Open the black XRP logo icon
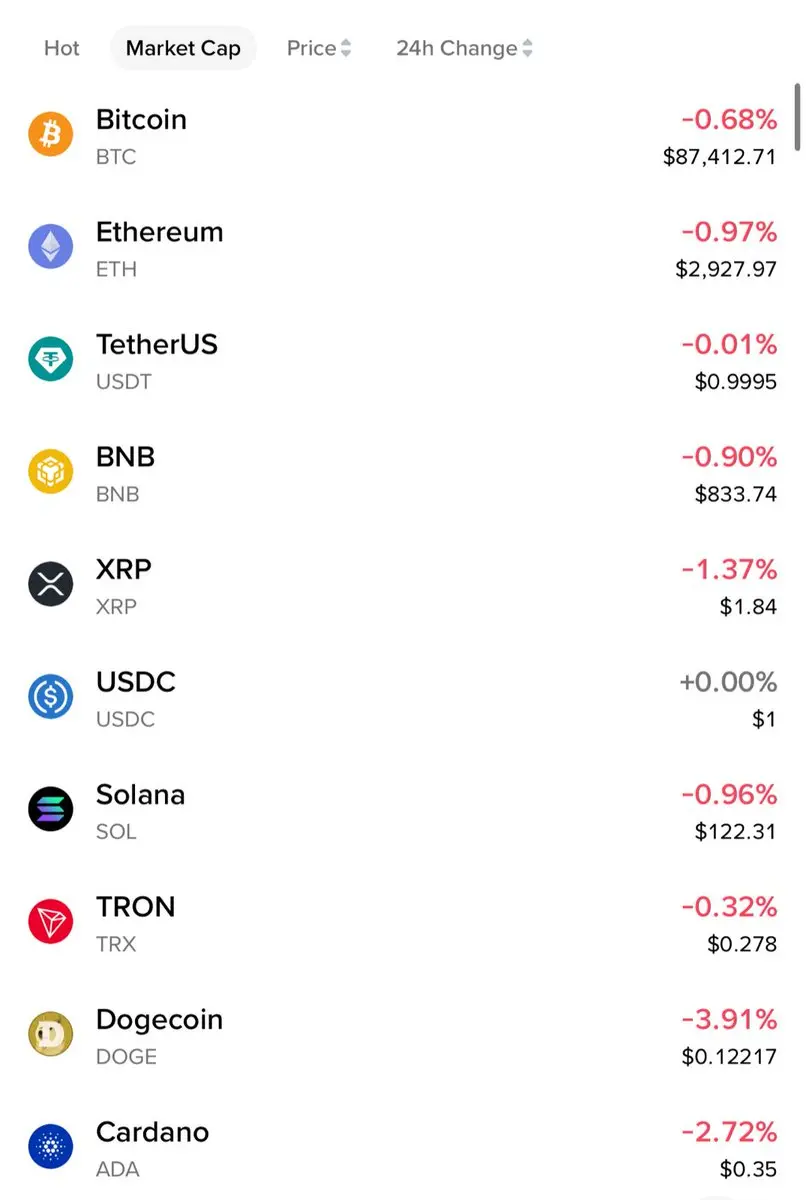The height and width of the screenshot is (1200, 806). (50, 584)
